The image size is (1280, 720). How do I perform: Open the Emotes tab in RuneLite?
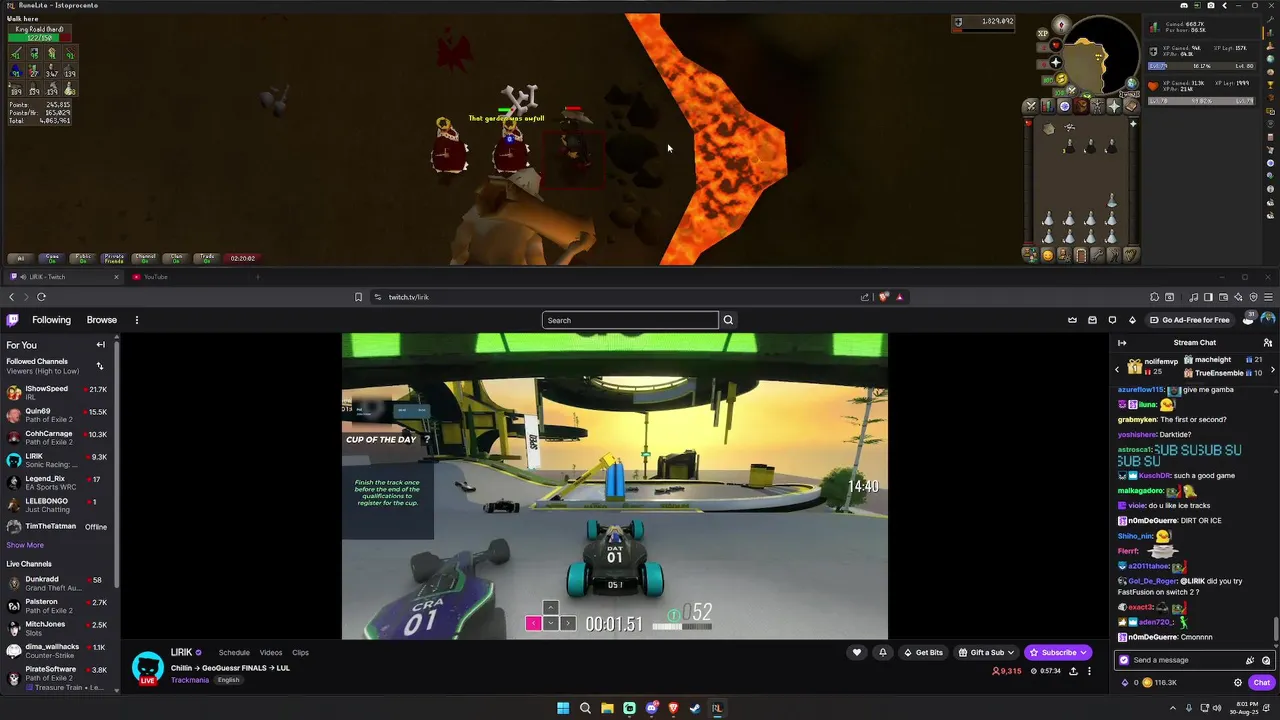coord(1114,255)
